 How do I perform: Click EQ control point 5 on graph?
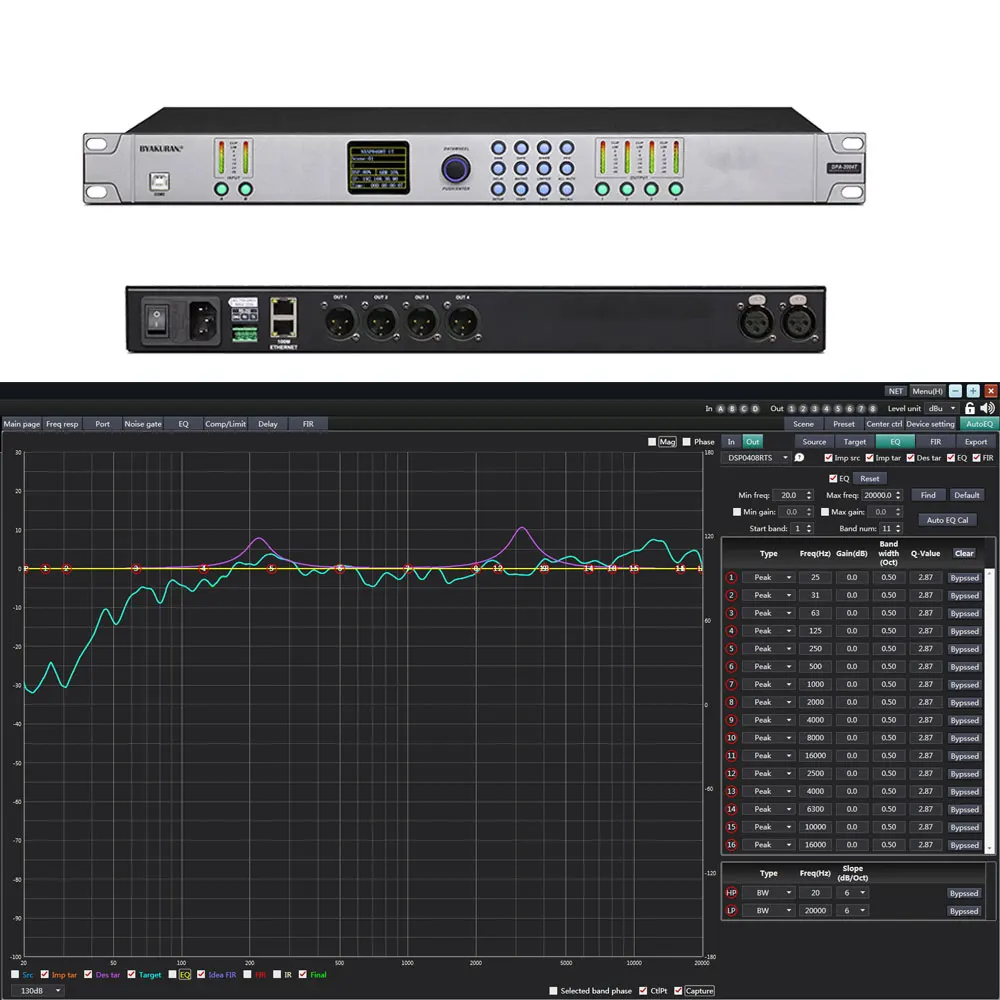tap(271, 568)
